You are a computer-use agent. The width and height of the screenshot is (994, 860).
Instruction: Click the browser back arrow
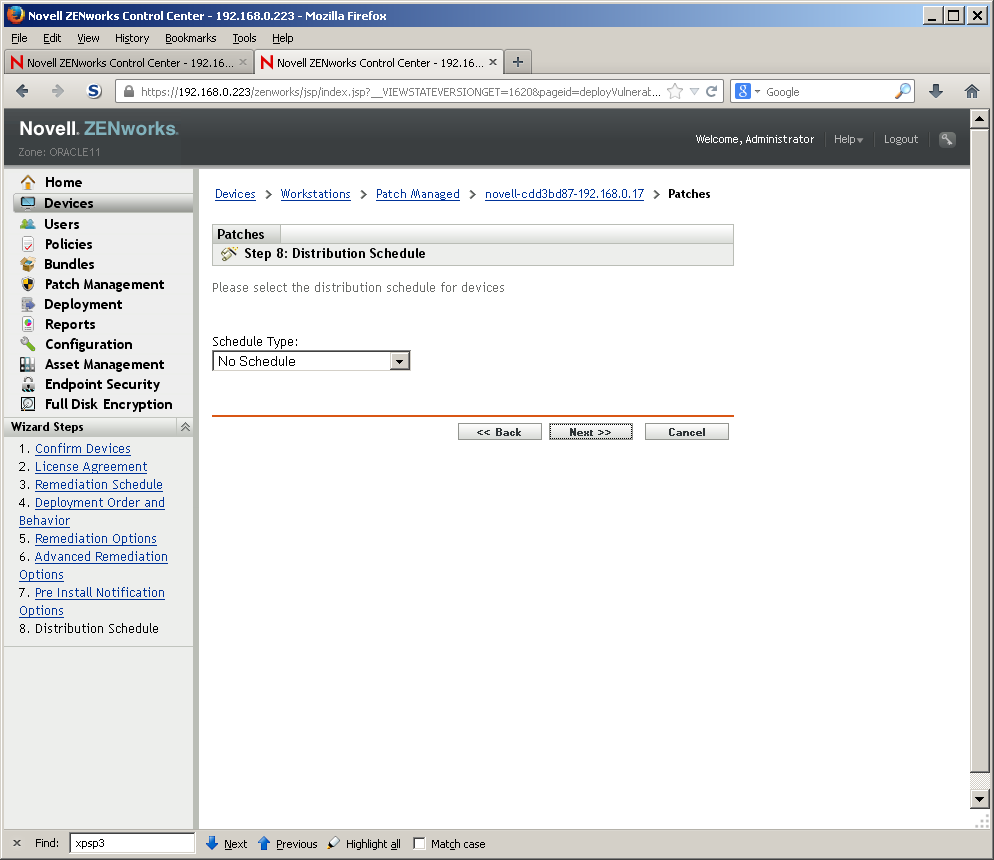click(x=22, y=91)
